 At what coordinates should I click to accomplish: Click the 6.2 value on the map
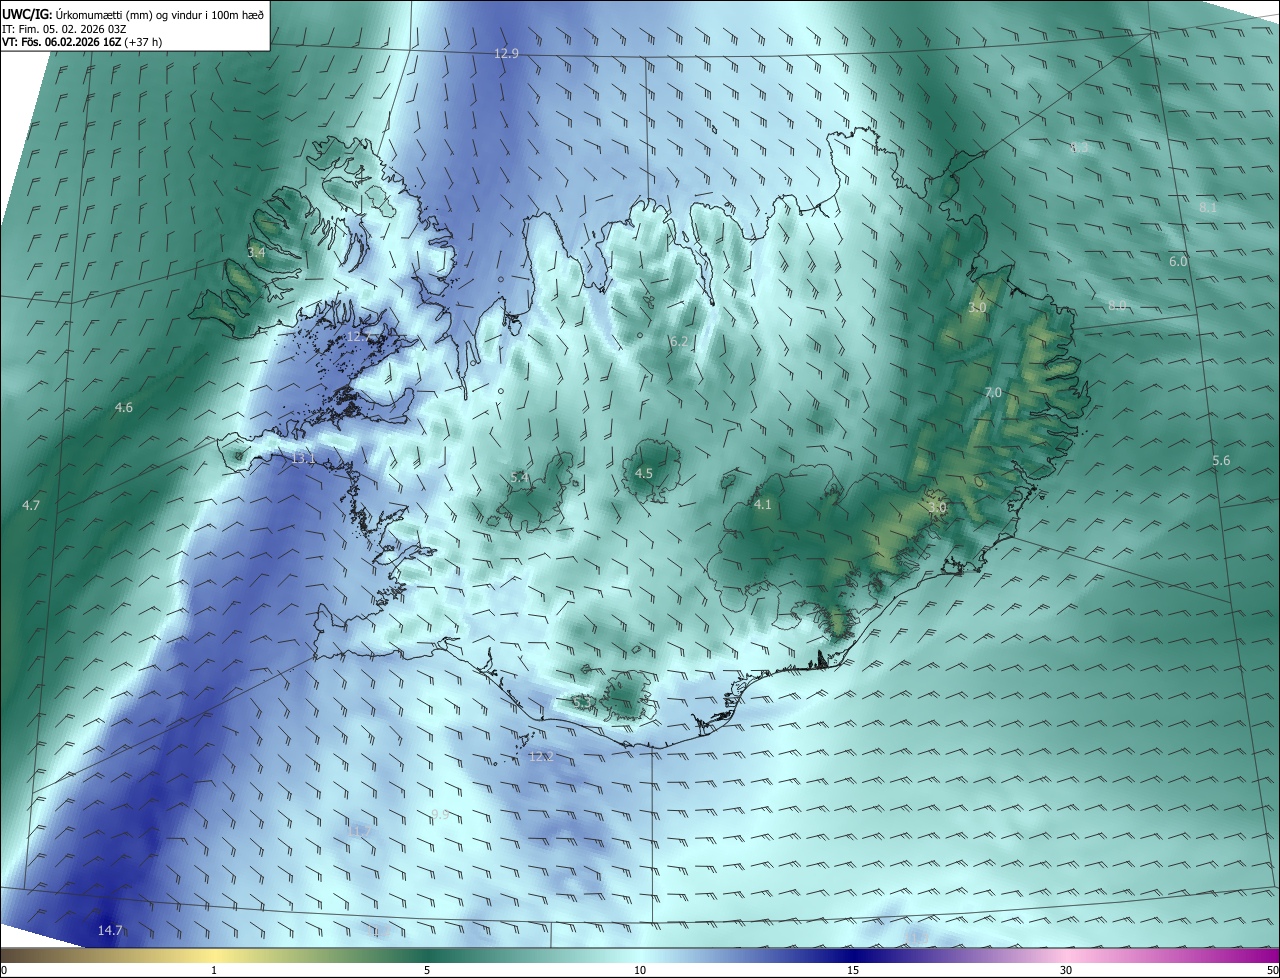click(x=679, y=341)
